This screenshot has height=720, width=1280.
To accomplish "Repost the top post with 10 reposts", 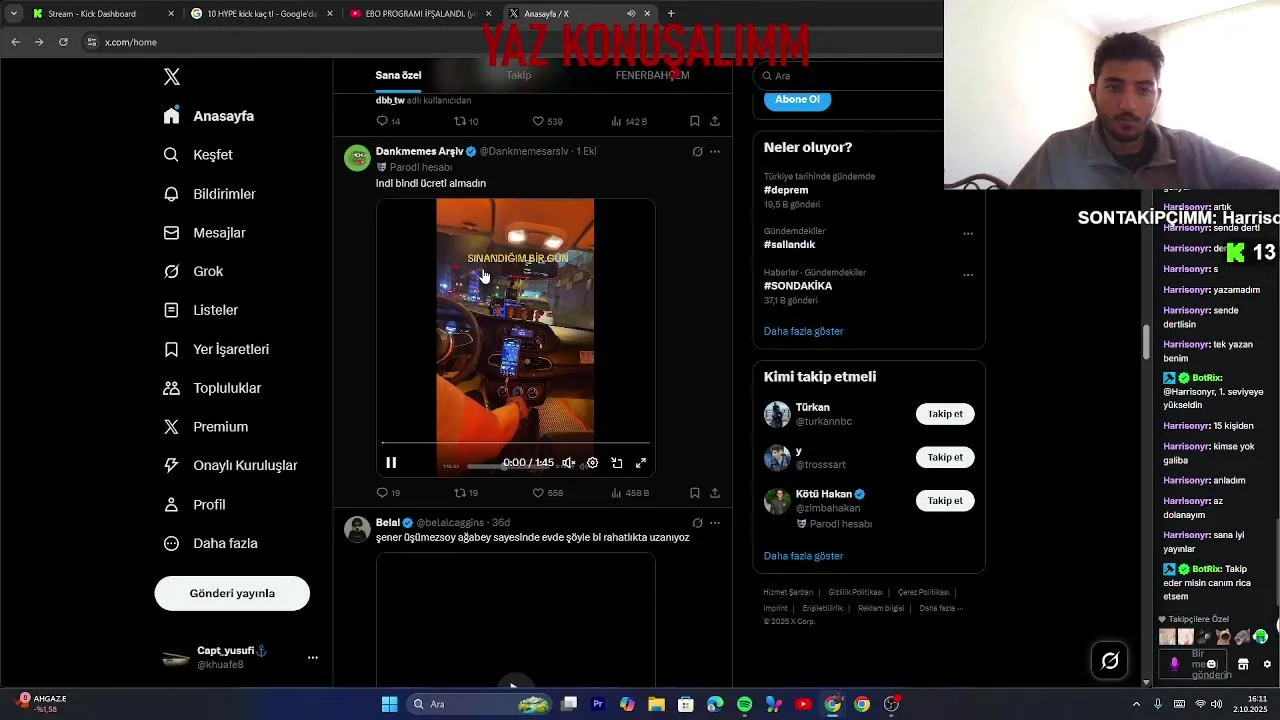I will point(466,121).
